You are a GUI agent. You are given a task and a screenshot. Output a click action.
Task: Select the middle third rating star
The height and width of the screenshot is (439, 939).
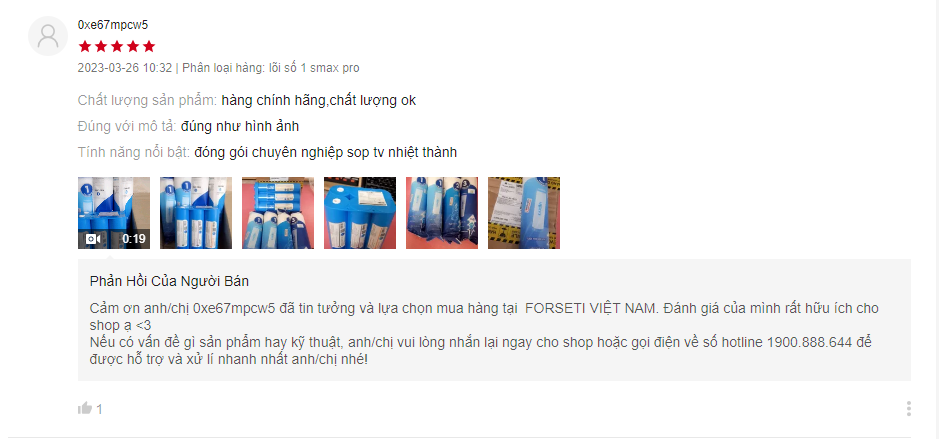click(117, 46)
